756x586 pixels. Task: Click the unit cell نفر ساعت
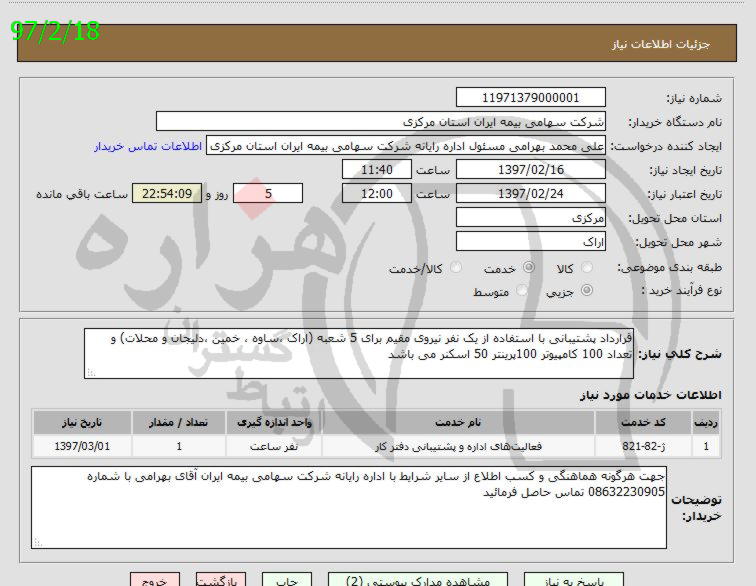(x=274, y=447)
